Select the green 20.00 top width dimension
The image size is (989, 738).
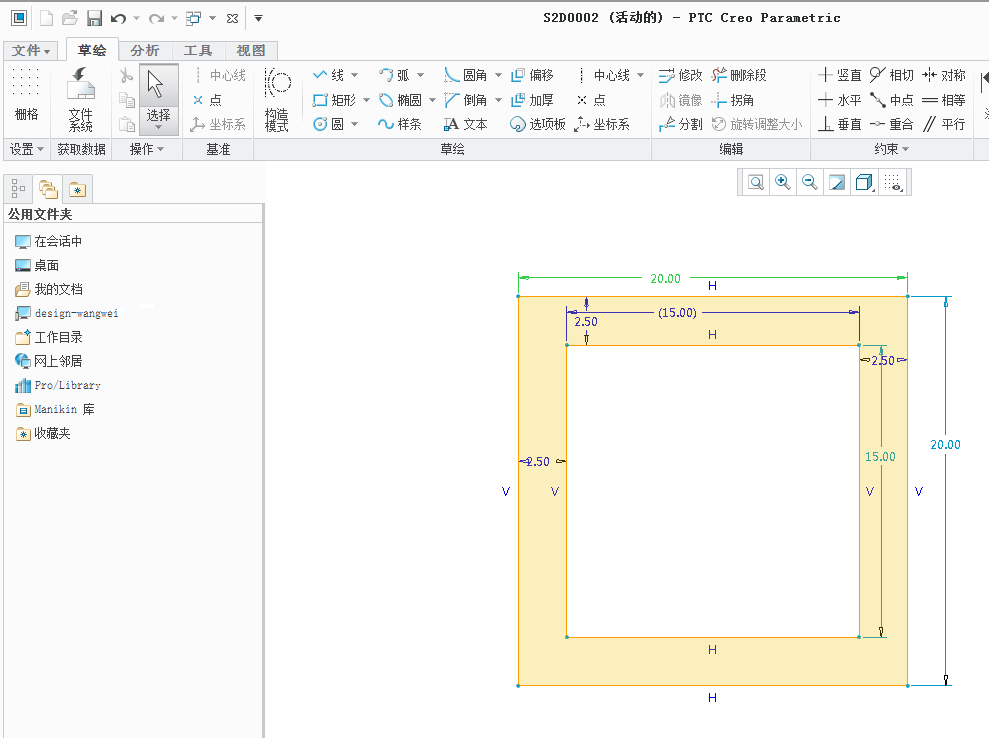[x=665, y=279]
